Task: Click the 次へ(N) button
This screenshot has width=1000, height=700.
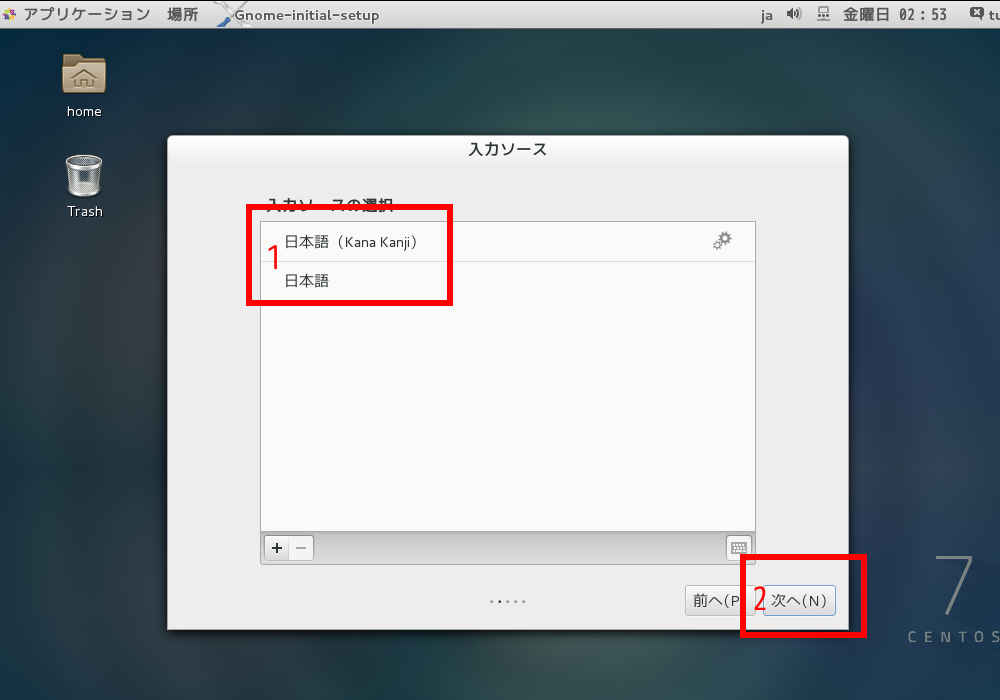Action: [799, 601]
